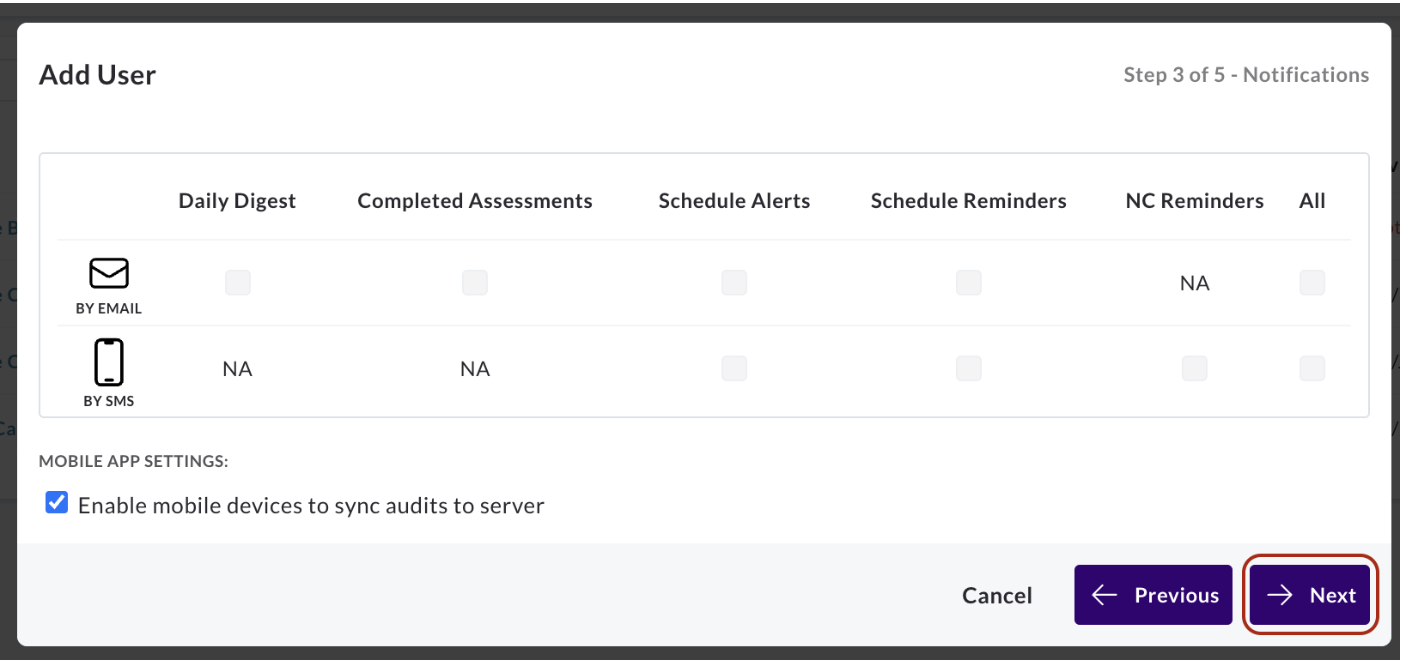Screen dimensions: 1406x662
Task: Click the Step 3 of 5 Notifications label
Action: (1246, 75)
